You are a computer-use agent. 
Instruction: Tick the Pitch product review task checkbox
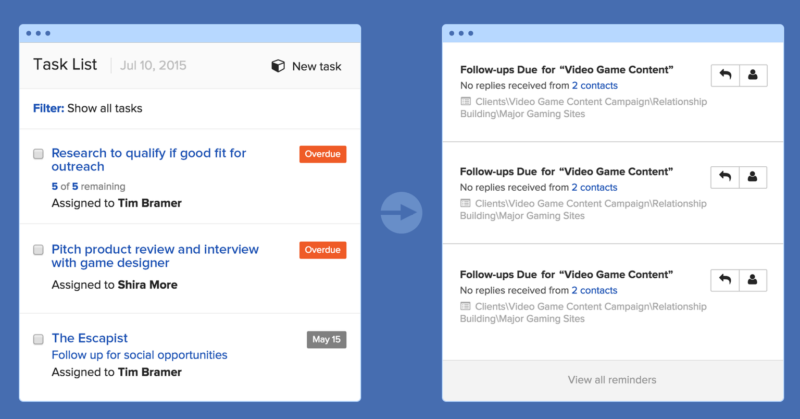point(38,250)
